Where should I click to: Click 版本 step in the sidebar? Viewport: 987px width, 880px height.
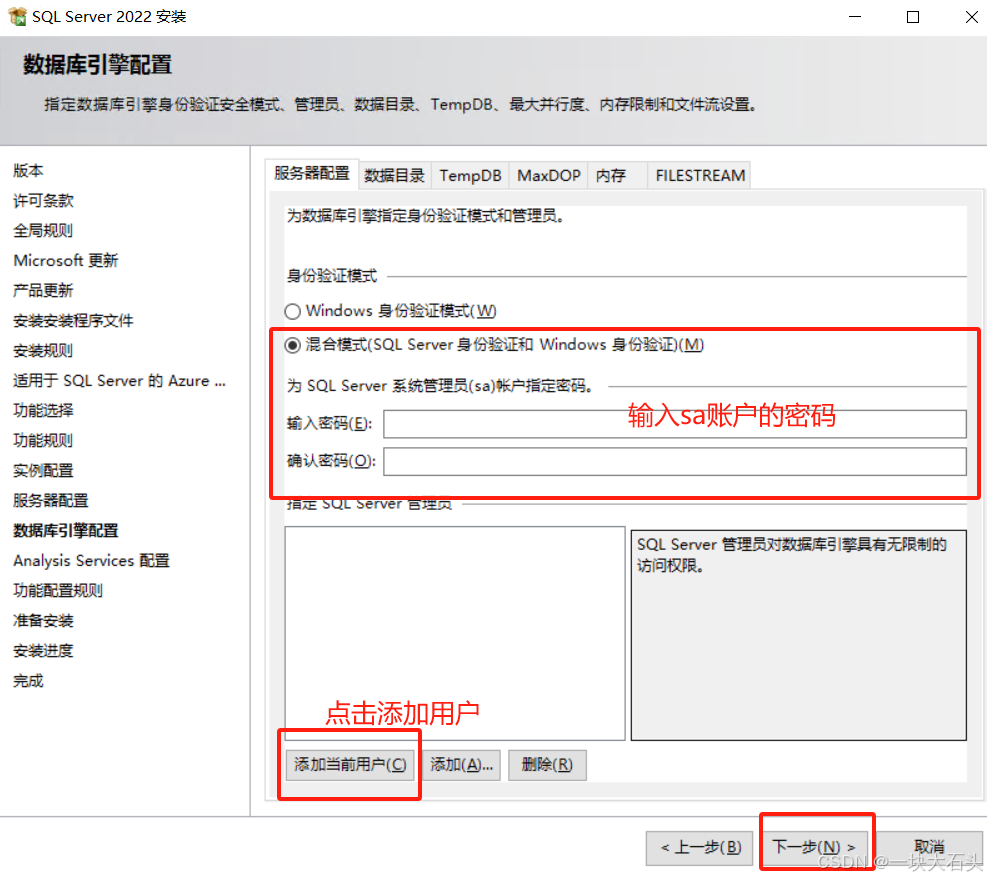pyautogui.click(x=28, y=171)
